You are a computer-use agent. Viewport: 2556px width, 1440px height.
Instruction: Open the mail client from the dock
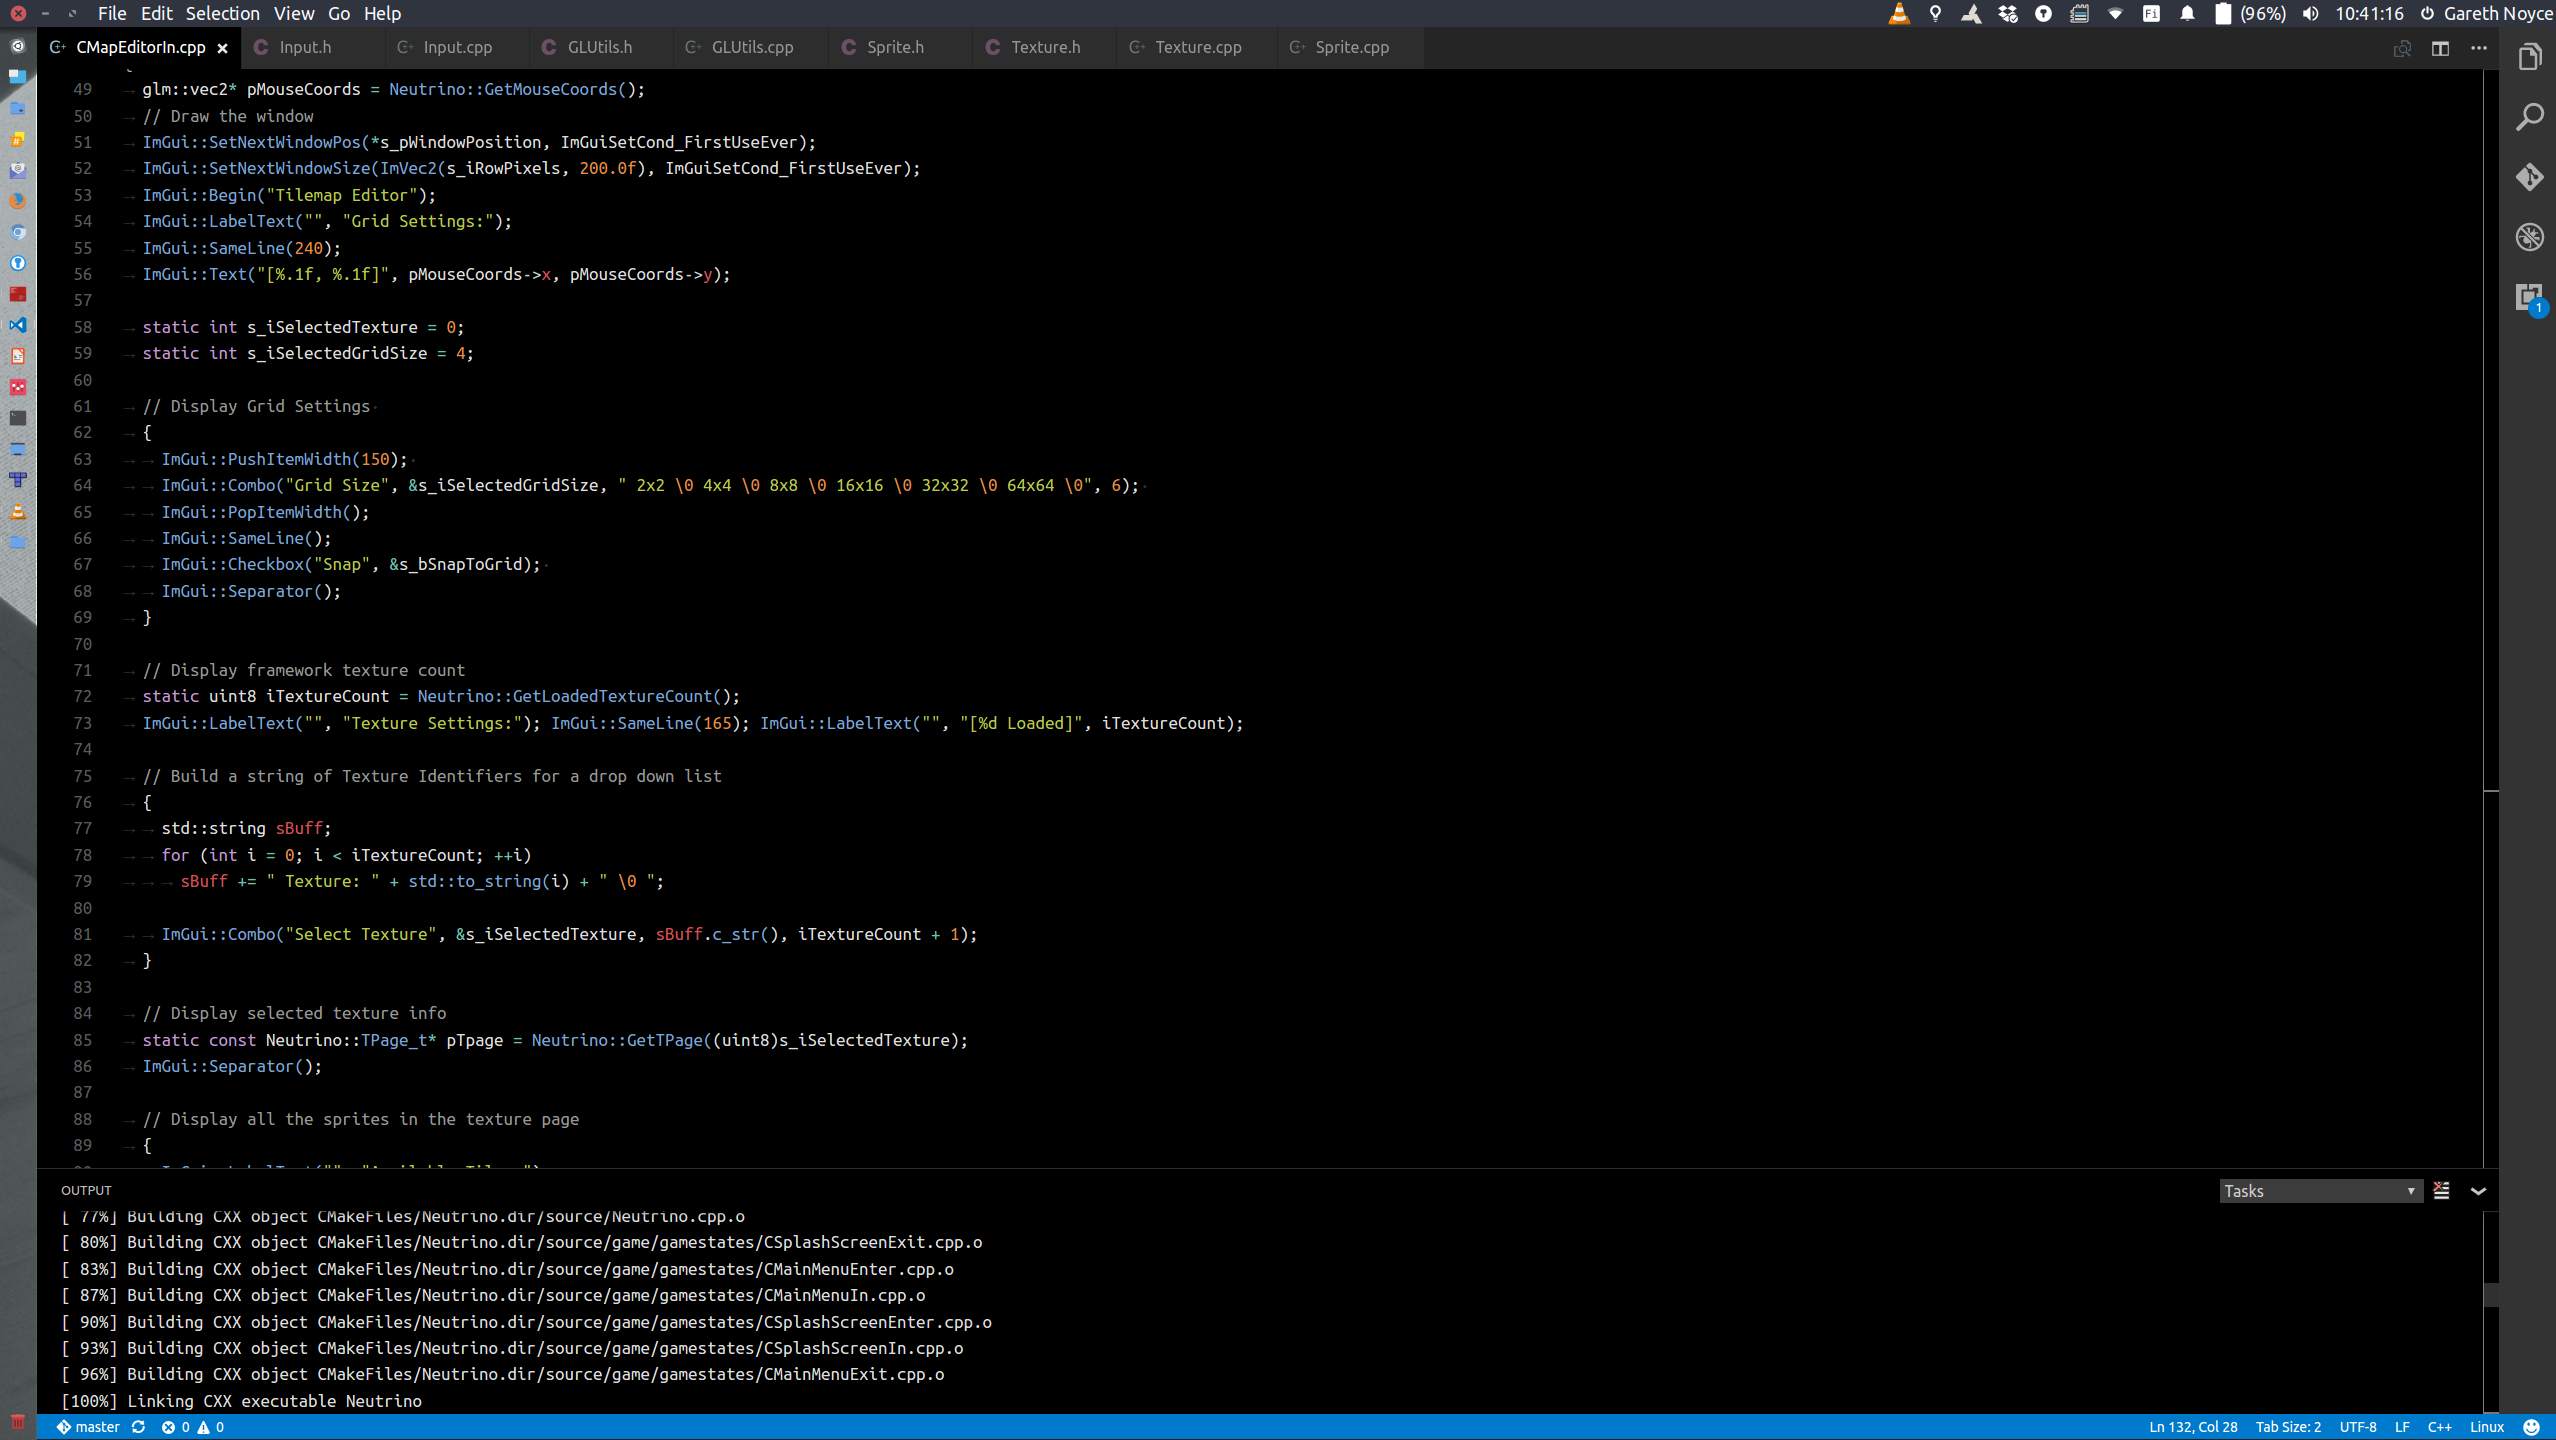point(17,170)
